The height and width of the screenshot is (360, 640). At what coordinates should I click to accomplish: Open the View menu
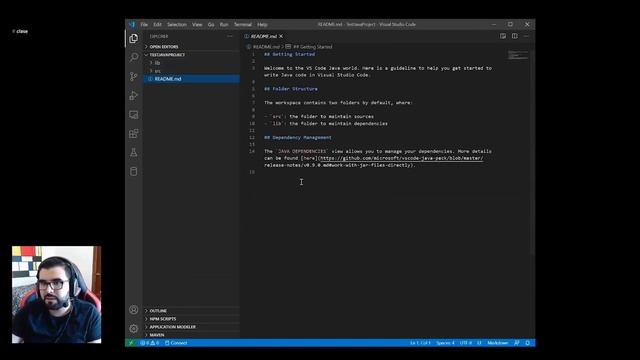click(197, 24)
